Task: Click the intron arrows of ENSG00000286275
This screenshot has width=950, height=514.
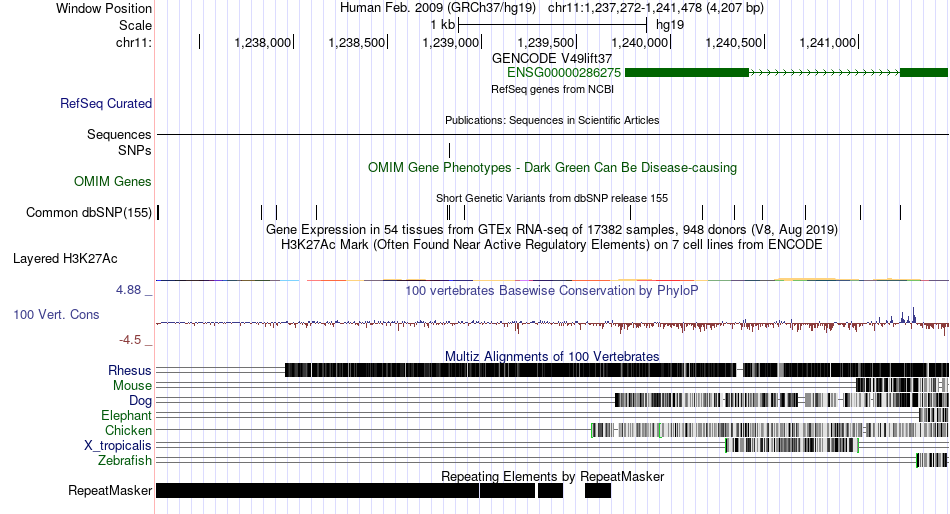Action: [x=825, y=73]
